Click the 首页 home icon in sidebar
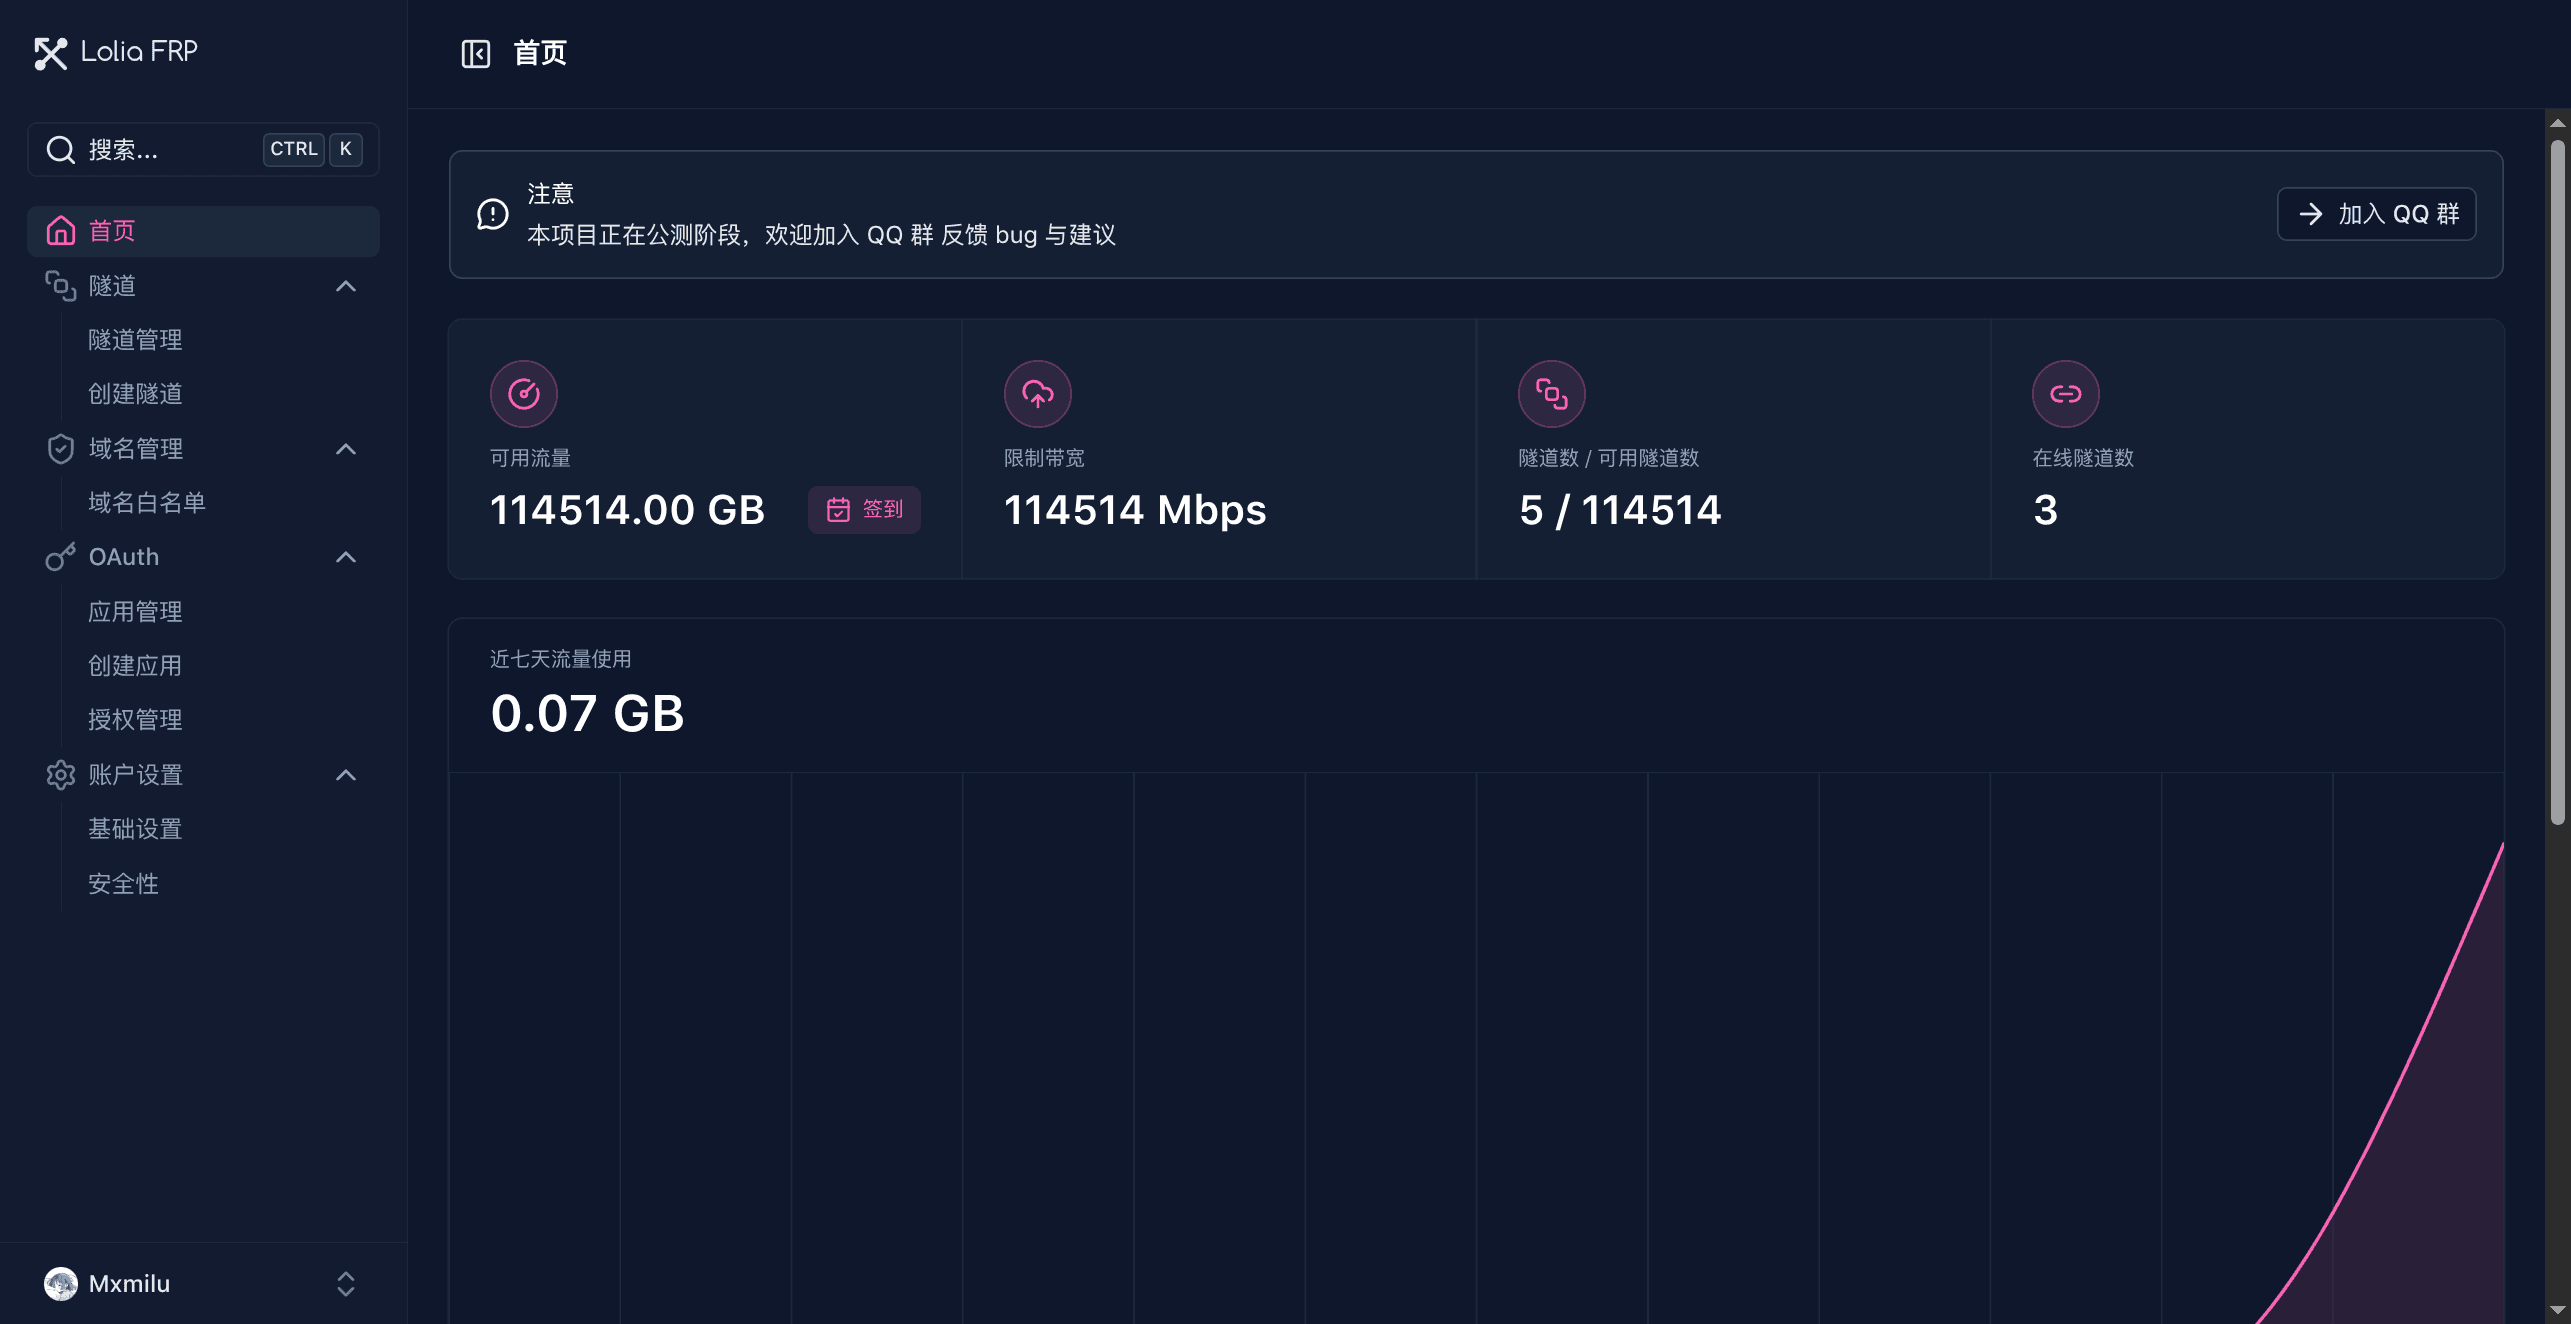2571x1324 pixels. click(x=60, y=231)
